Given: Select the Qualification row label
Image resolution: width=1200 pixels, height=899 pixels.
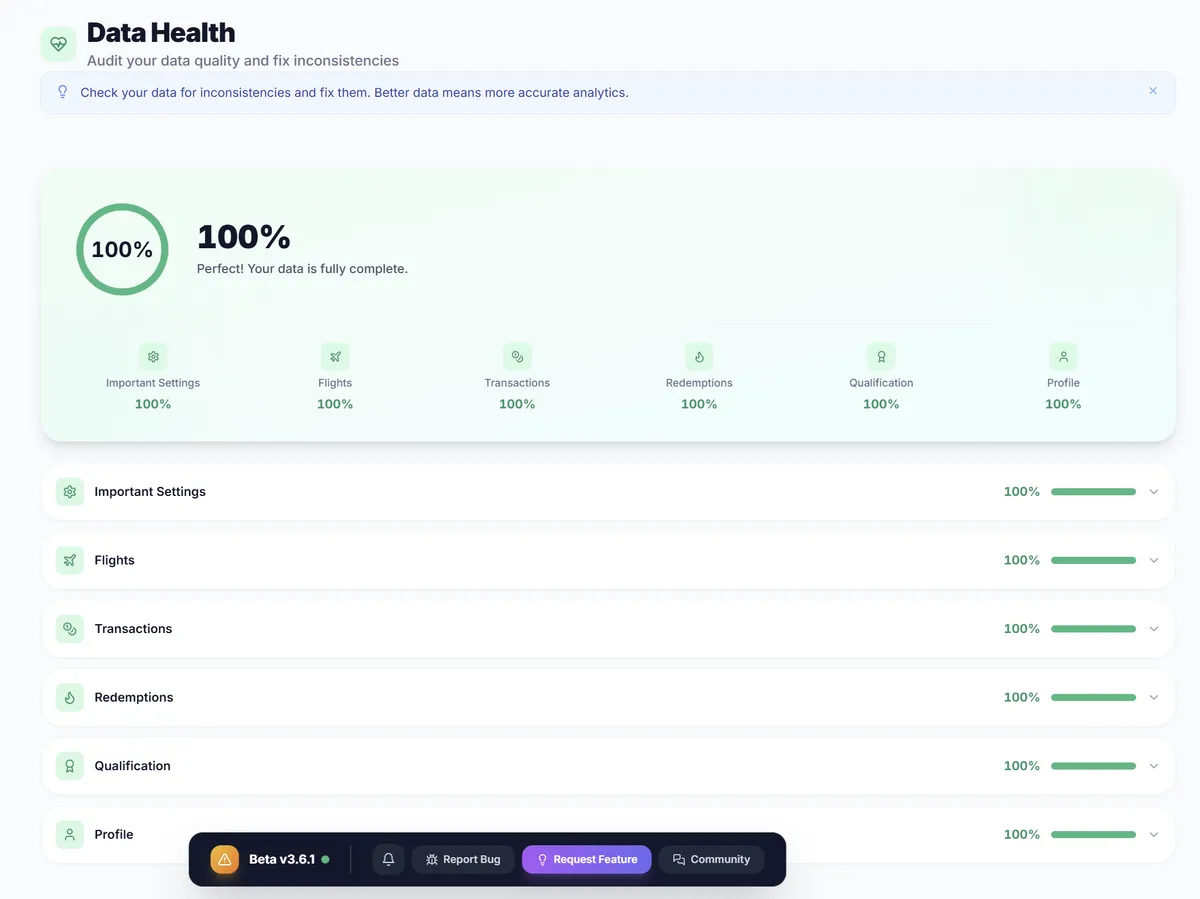Looking at the screenshot, I should (x=133, y=765).
